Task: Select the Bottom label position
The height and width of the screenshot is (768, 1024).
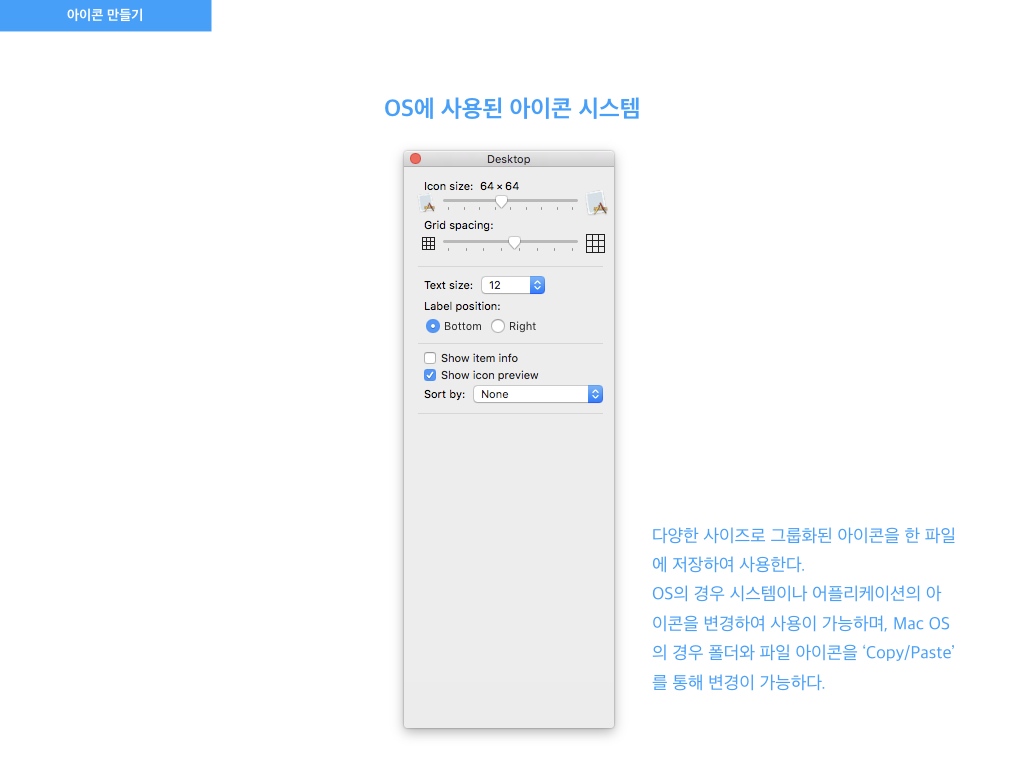Action: tap(433, 326)
